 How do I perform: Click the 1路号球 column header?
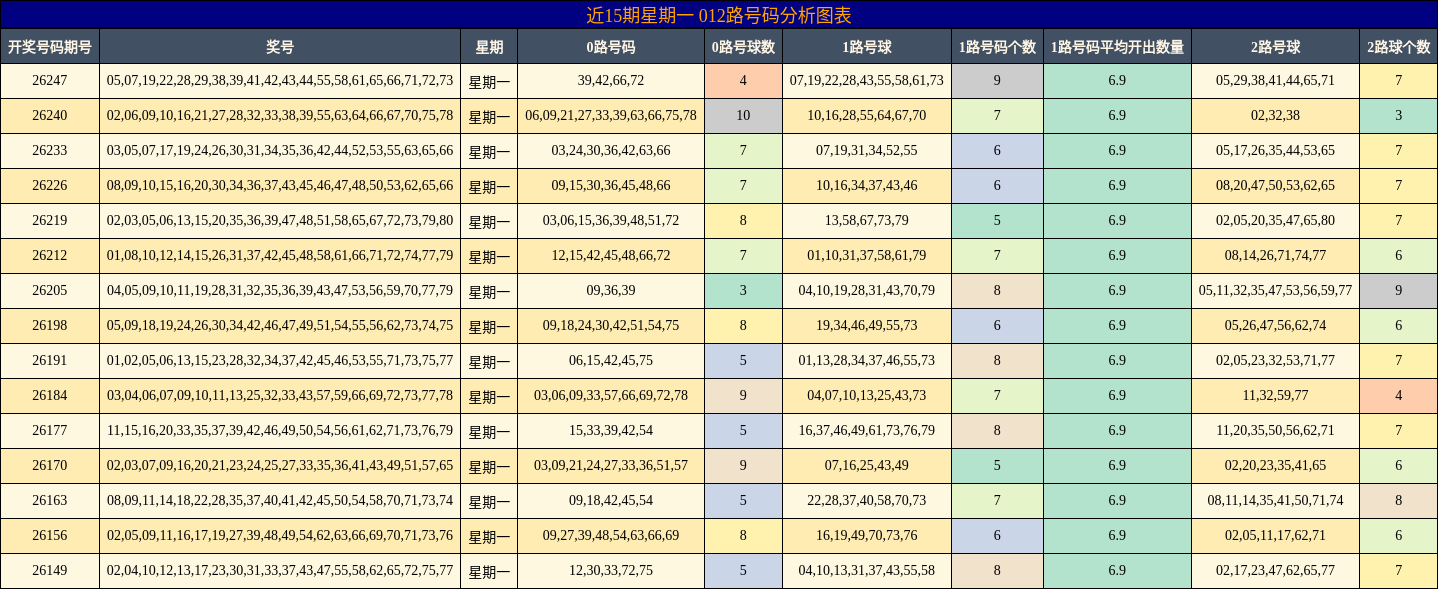[866, 47]
